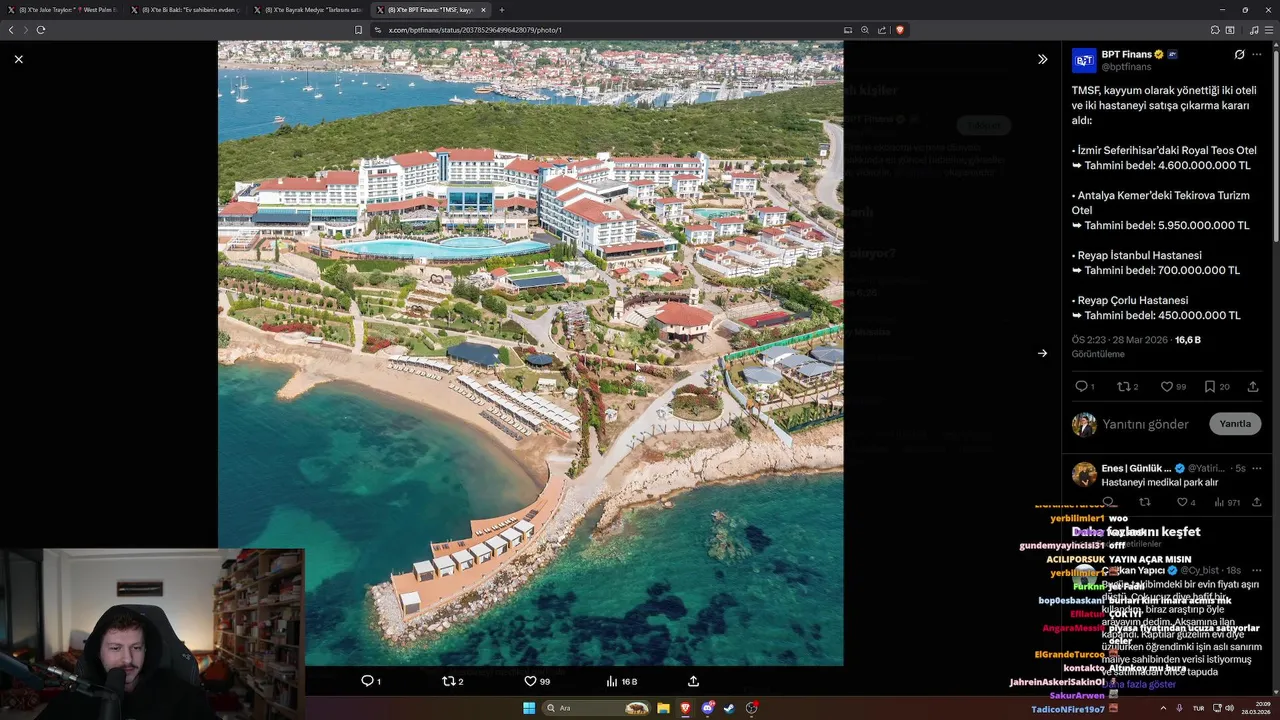The width and height of the screenshot is (1280, 720).
Task: Like the tweet with 99 likes in panel
Action: click(x=1172, y=386)
